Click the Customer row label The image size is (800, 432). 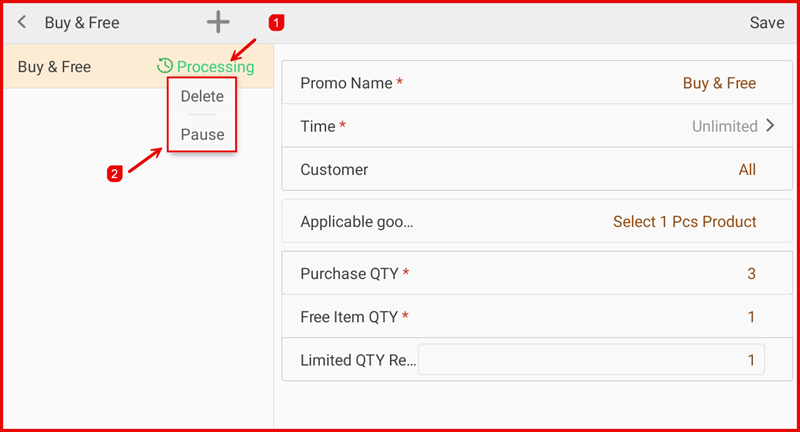[334, 170]
